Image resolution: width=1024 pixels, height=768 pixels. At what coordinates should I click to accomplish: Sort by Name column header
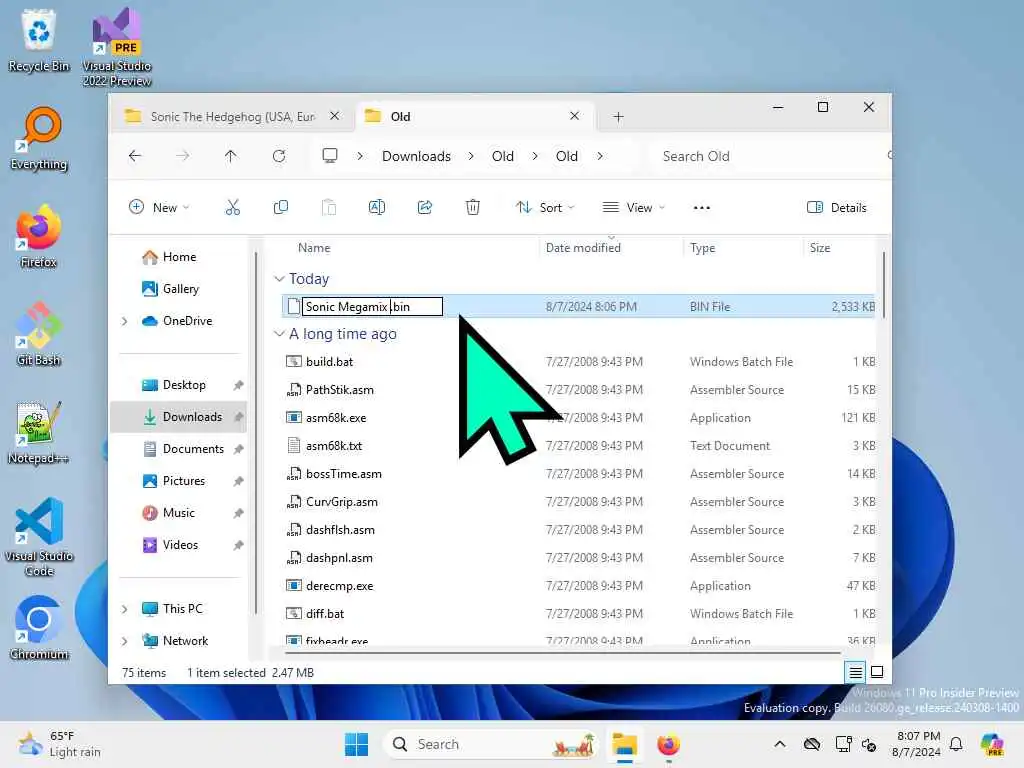pyautogui.click(x=314, y=248)
